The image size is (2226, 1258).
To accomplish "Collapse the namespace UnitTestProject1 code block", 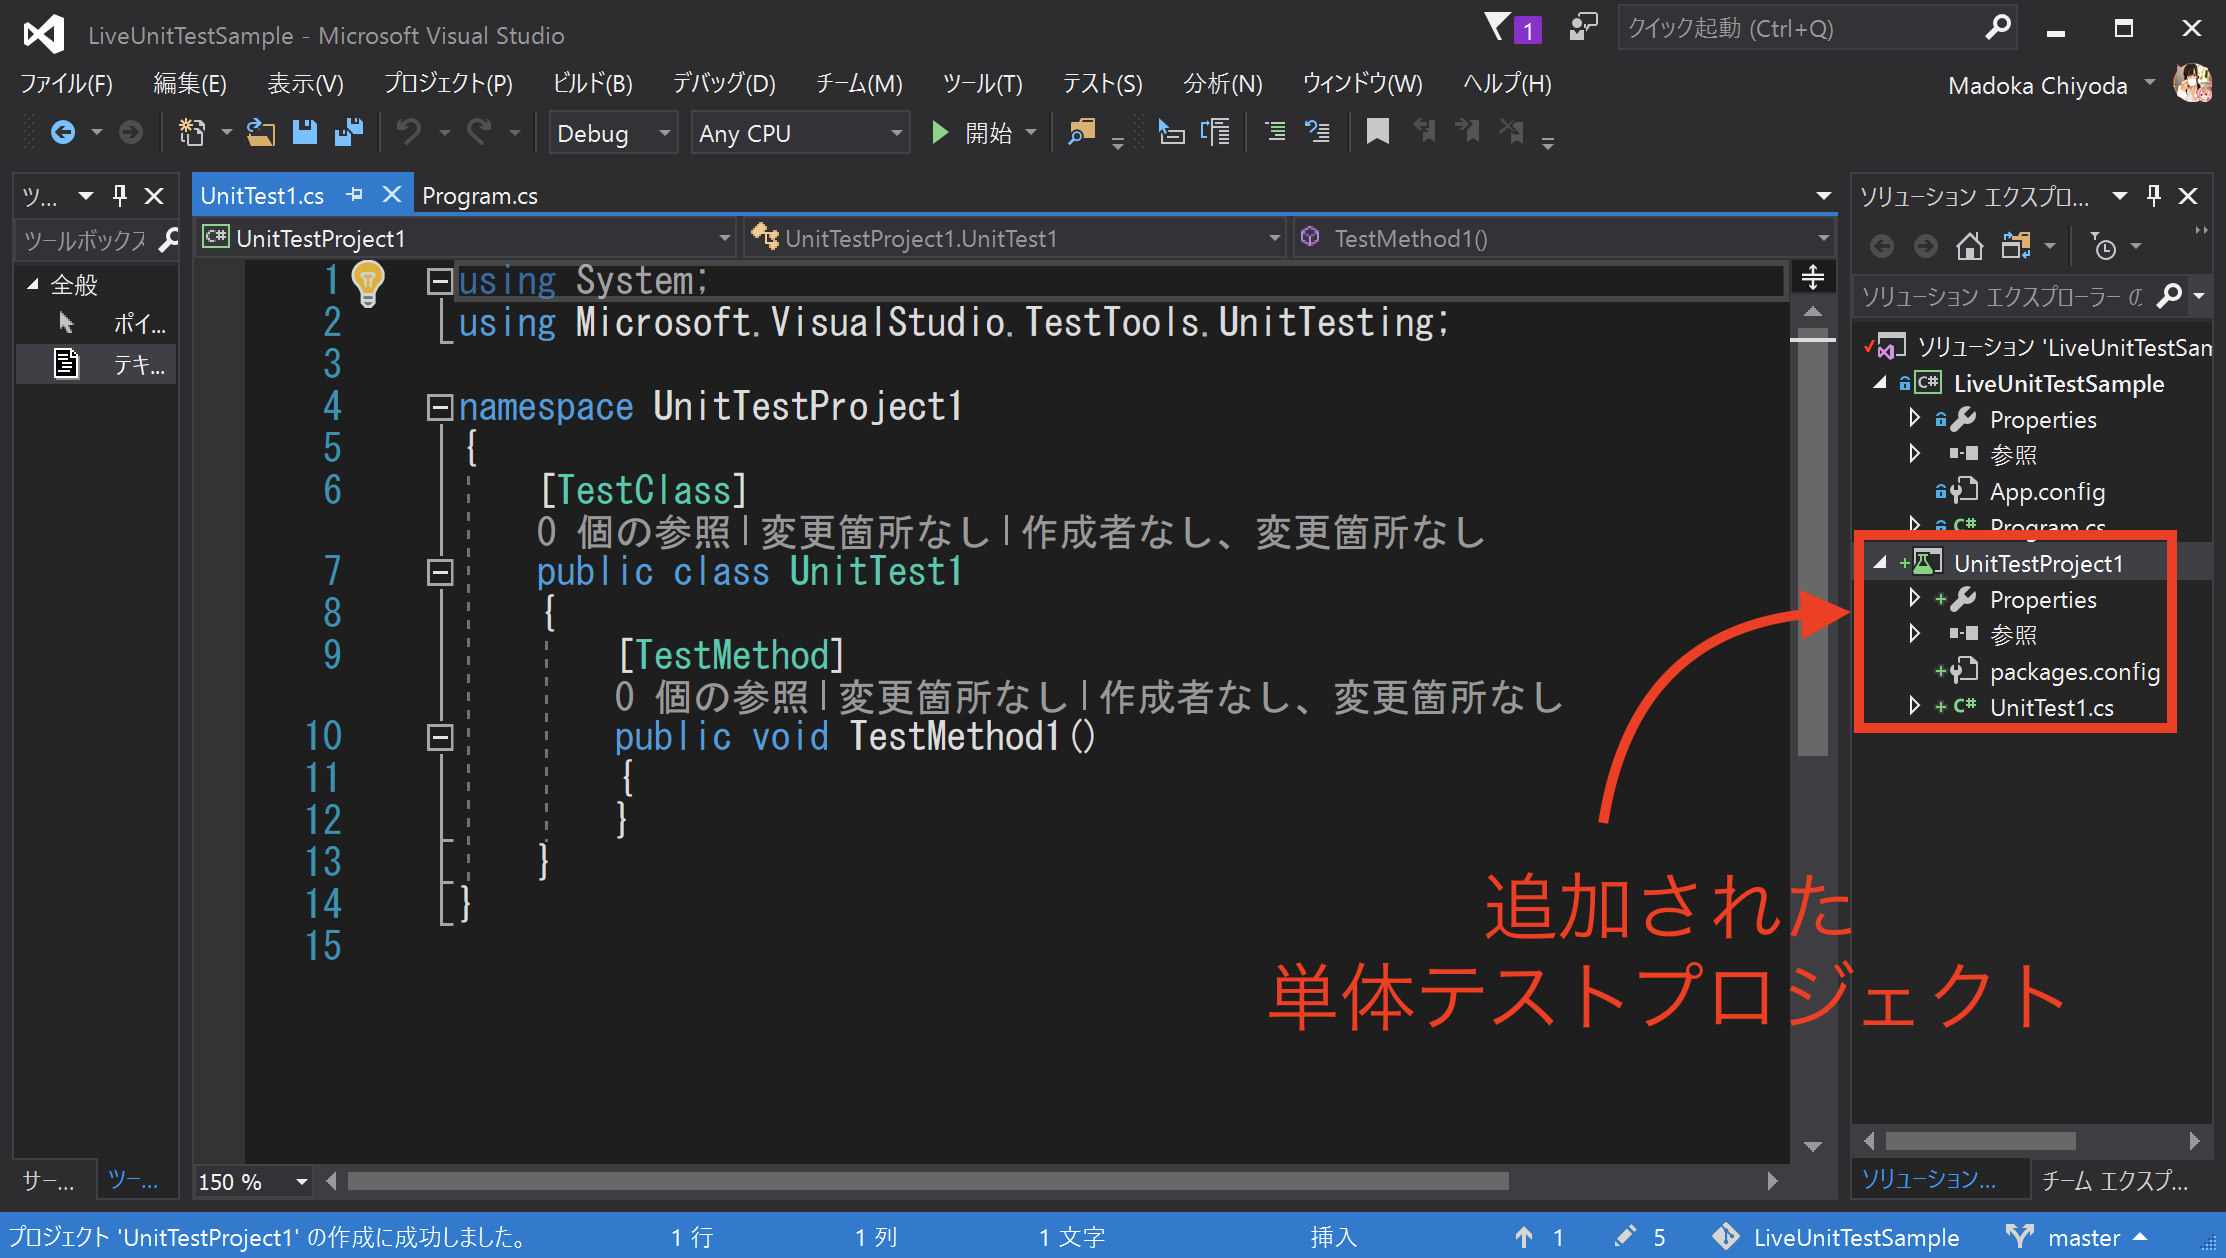I will [x=439, y=407].
